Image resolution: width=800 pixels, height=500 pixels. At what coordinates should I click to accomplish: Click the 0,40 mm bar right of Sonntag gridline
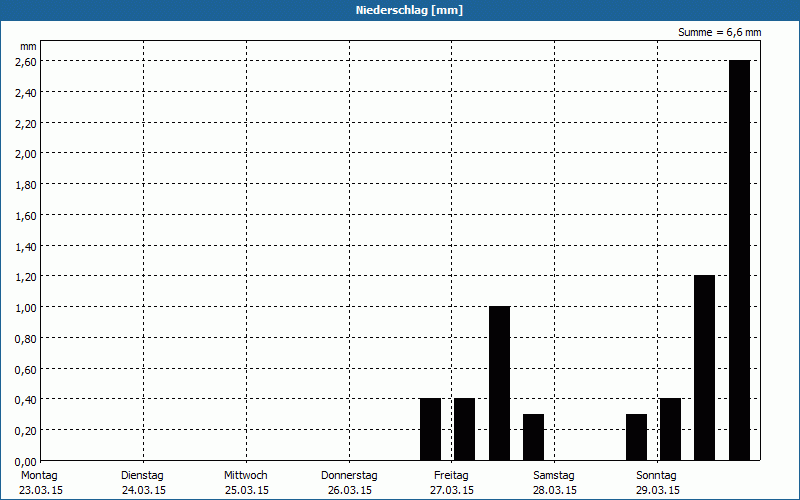pyautogui.click(x=670, y=430)
